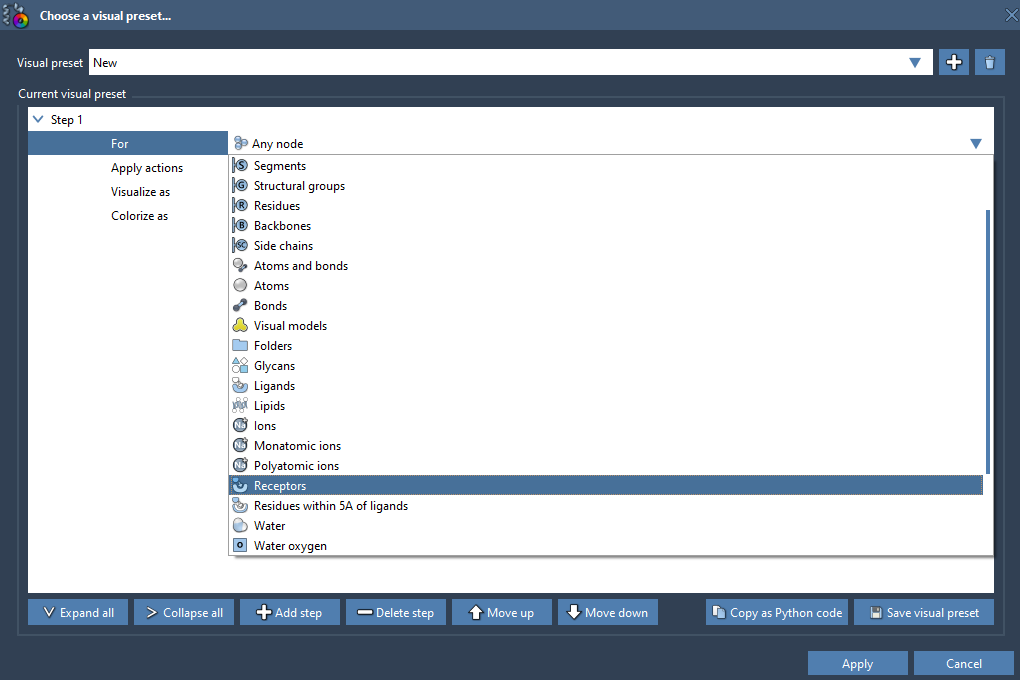Click the delete preset trash icon
1020x680 pixels.
pyautogui.click(x=989, y=62)
